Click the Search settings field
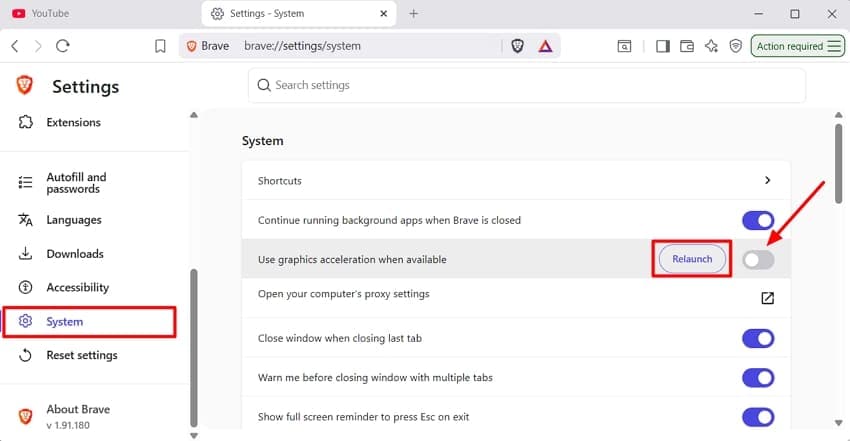 point(527,85)
